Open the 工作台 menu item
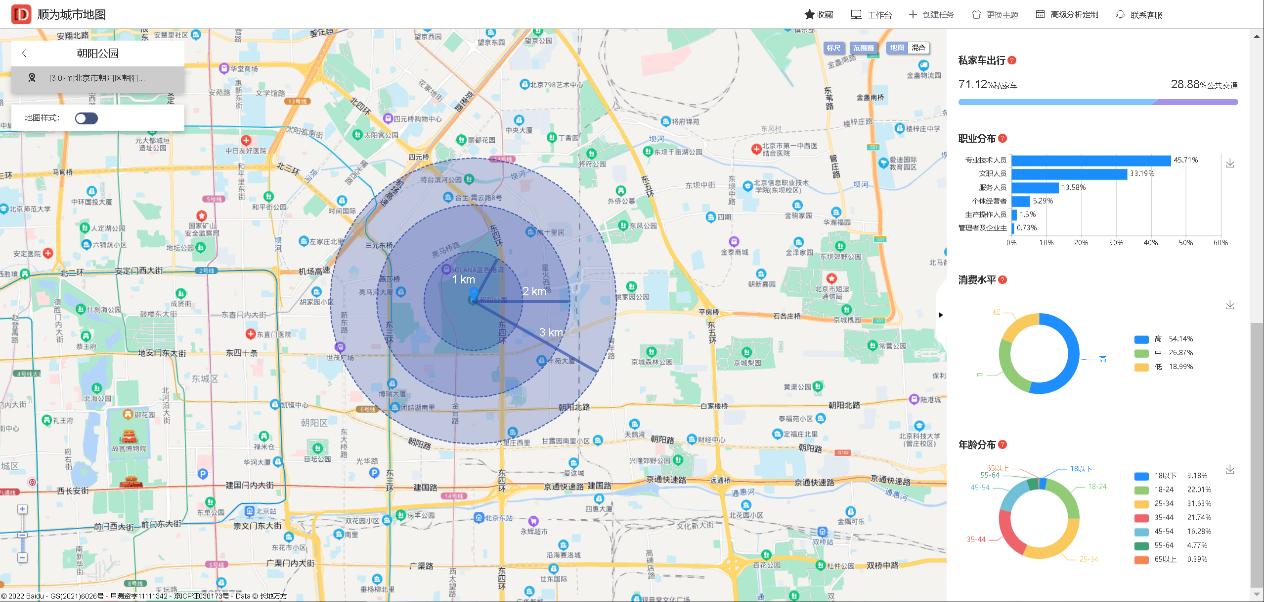Viewport: 1264px width, 602px height. pyautogui.click(x=871, y=15)
